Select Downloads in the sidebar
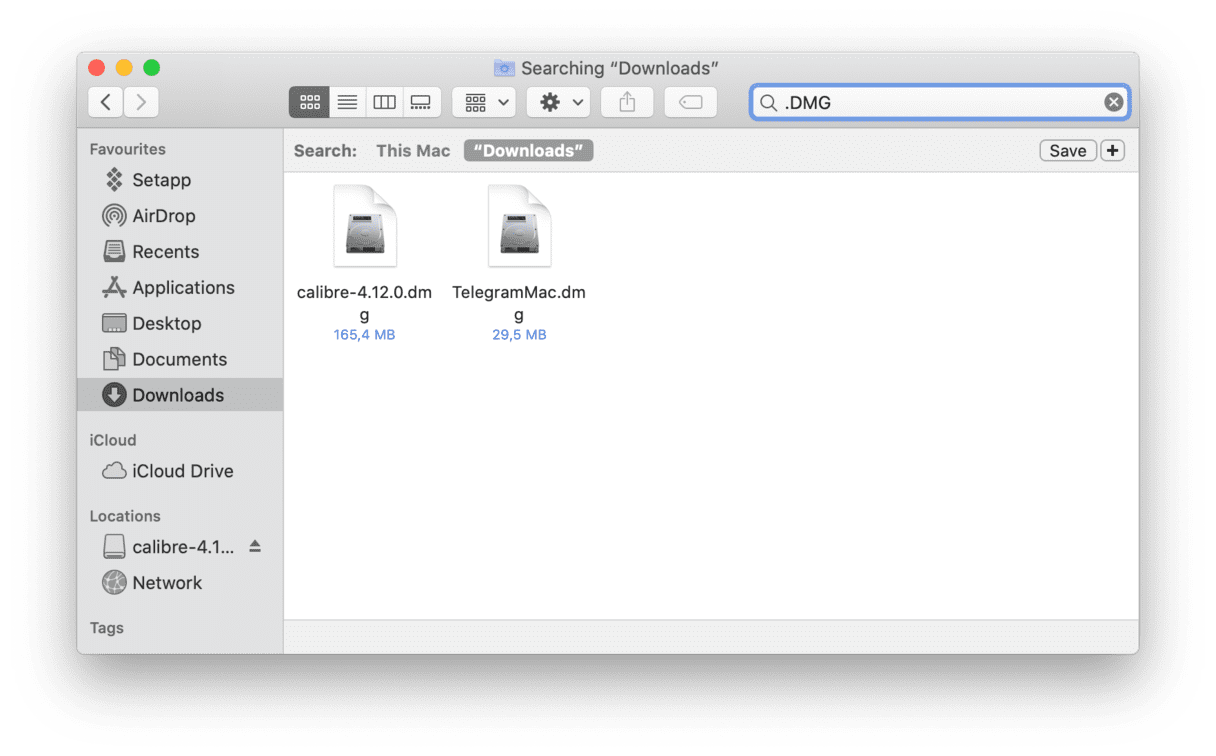Image resolution: width=1216 pixels, height=756 pixels. click(x=180, y=395)
